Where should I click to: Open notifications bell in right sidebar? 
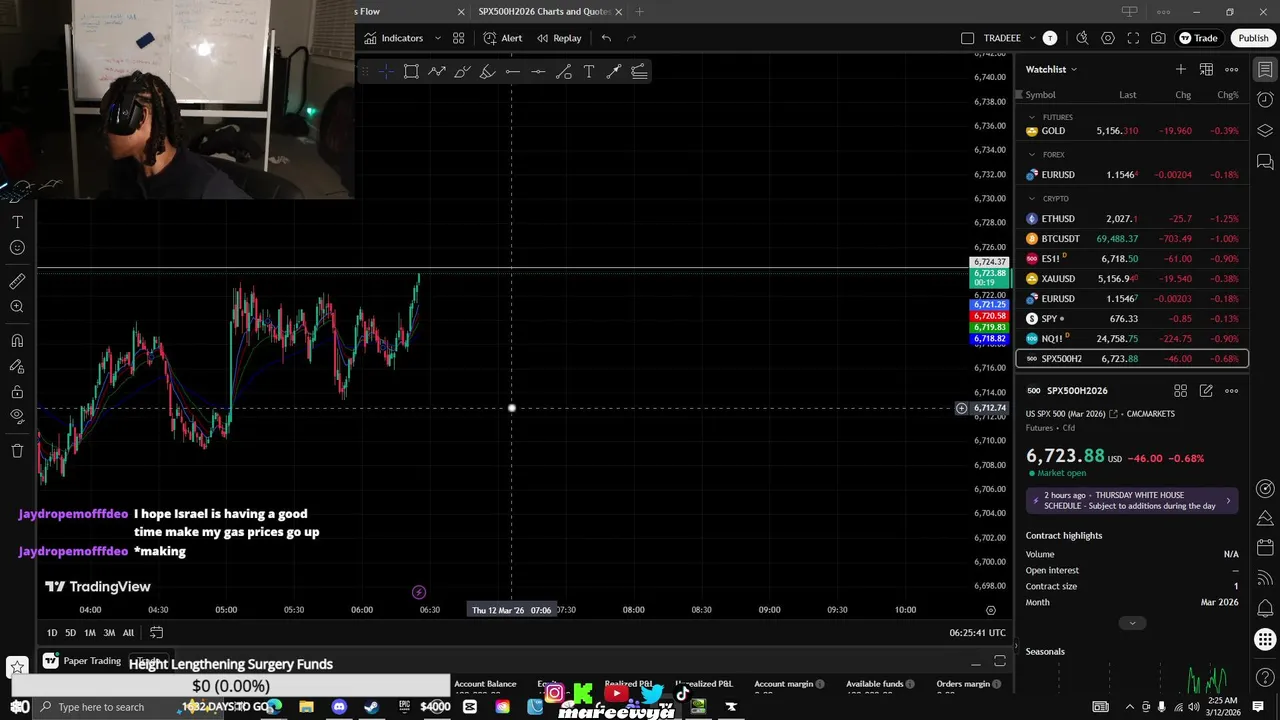1265,608
